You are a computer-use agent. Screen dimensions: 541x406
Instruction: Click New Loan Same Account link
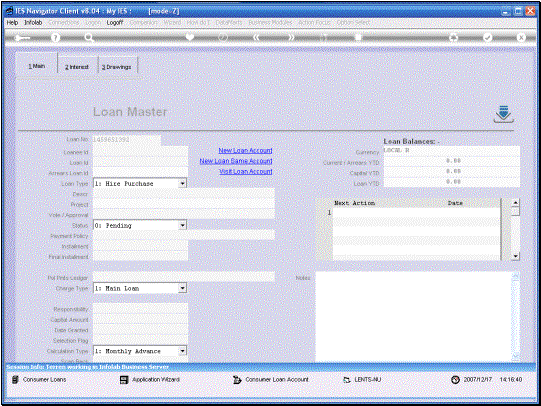tap(236, 161)
